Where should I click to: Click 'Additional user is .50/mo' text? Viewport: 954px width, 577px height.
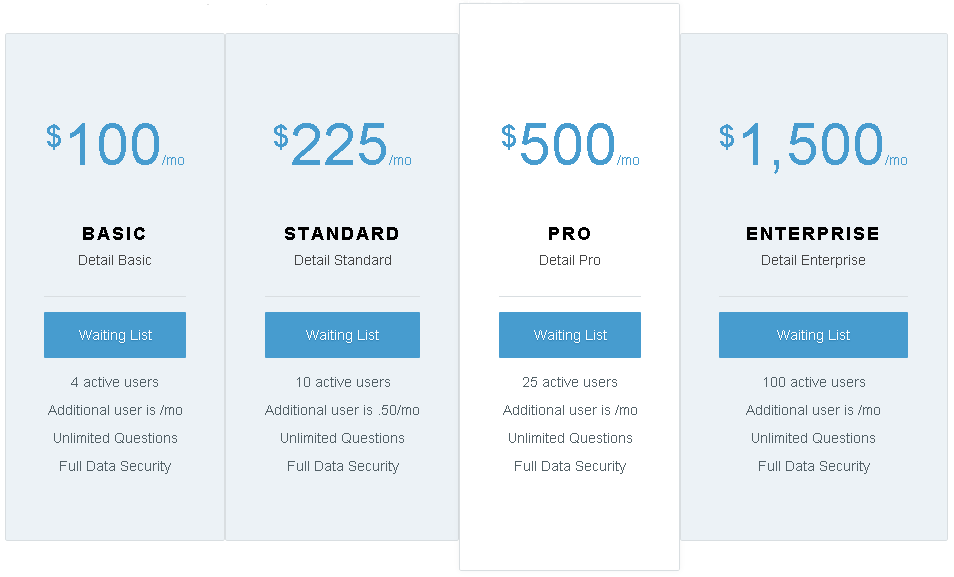tap(343, 410)
